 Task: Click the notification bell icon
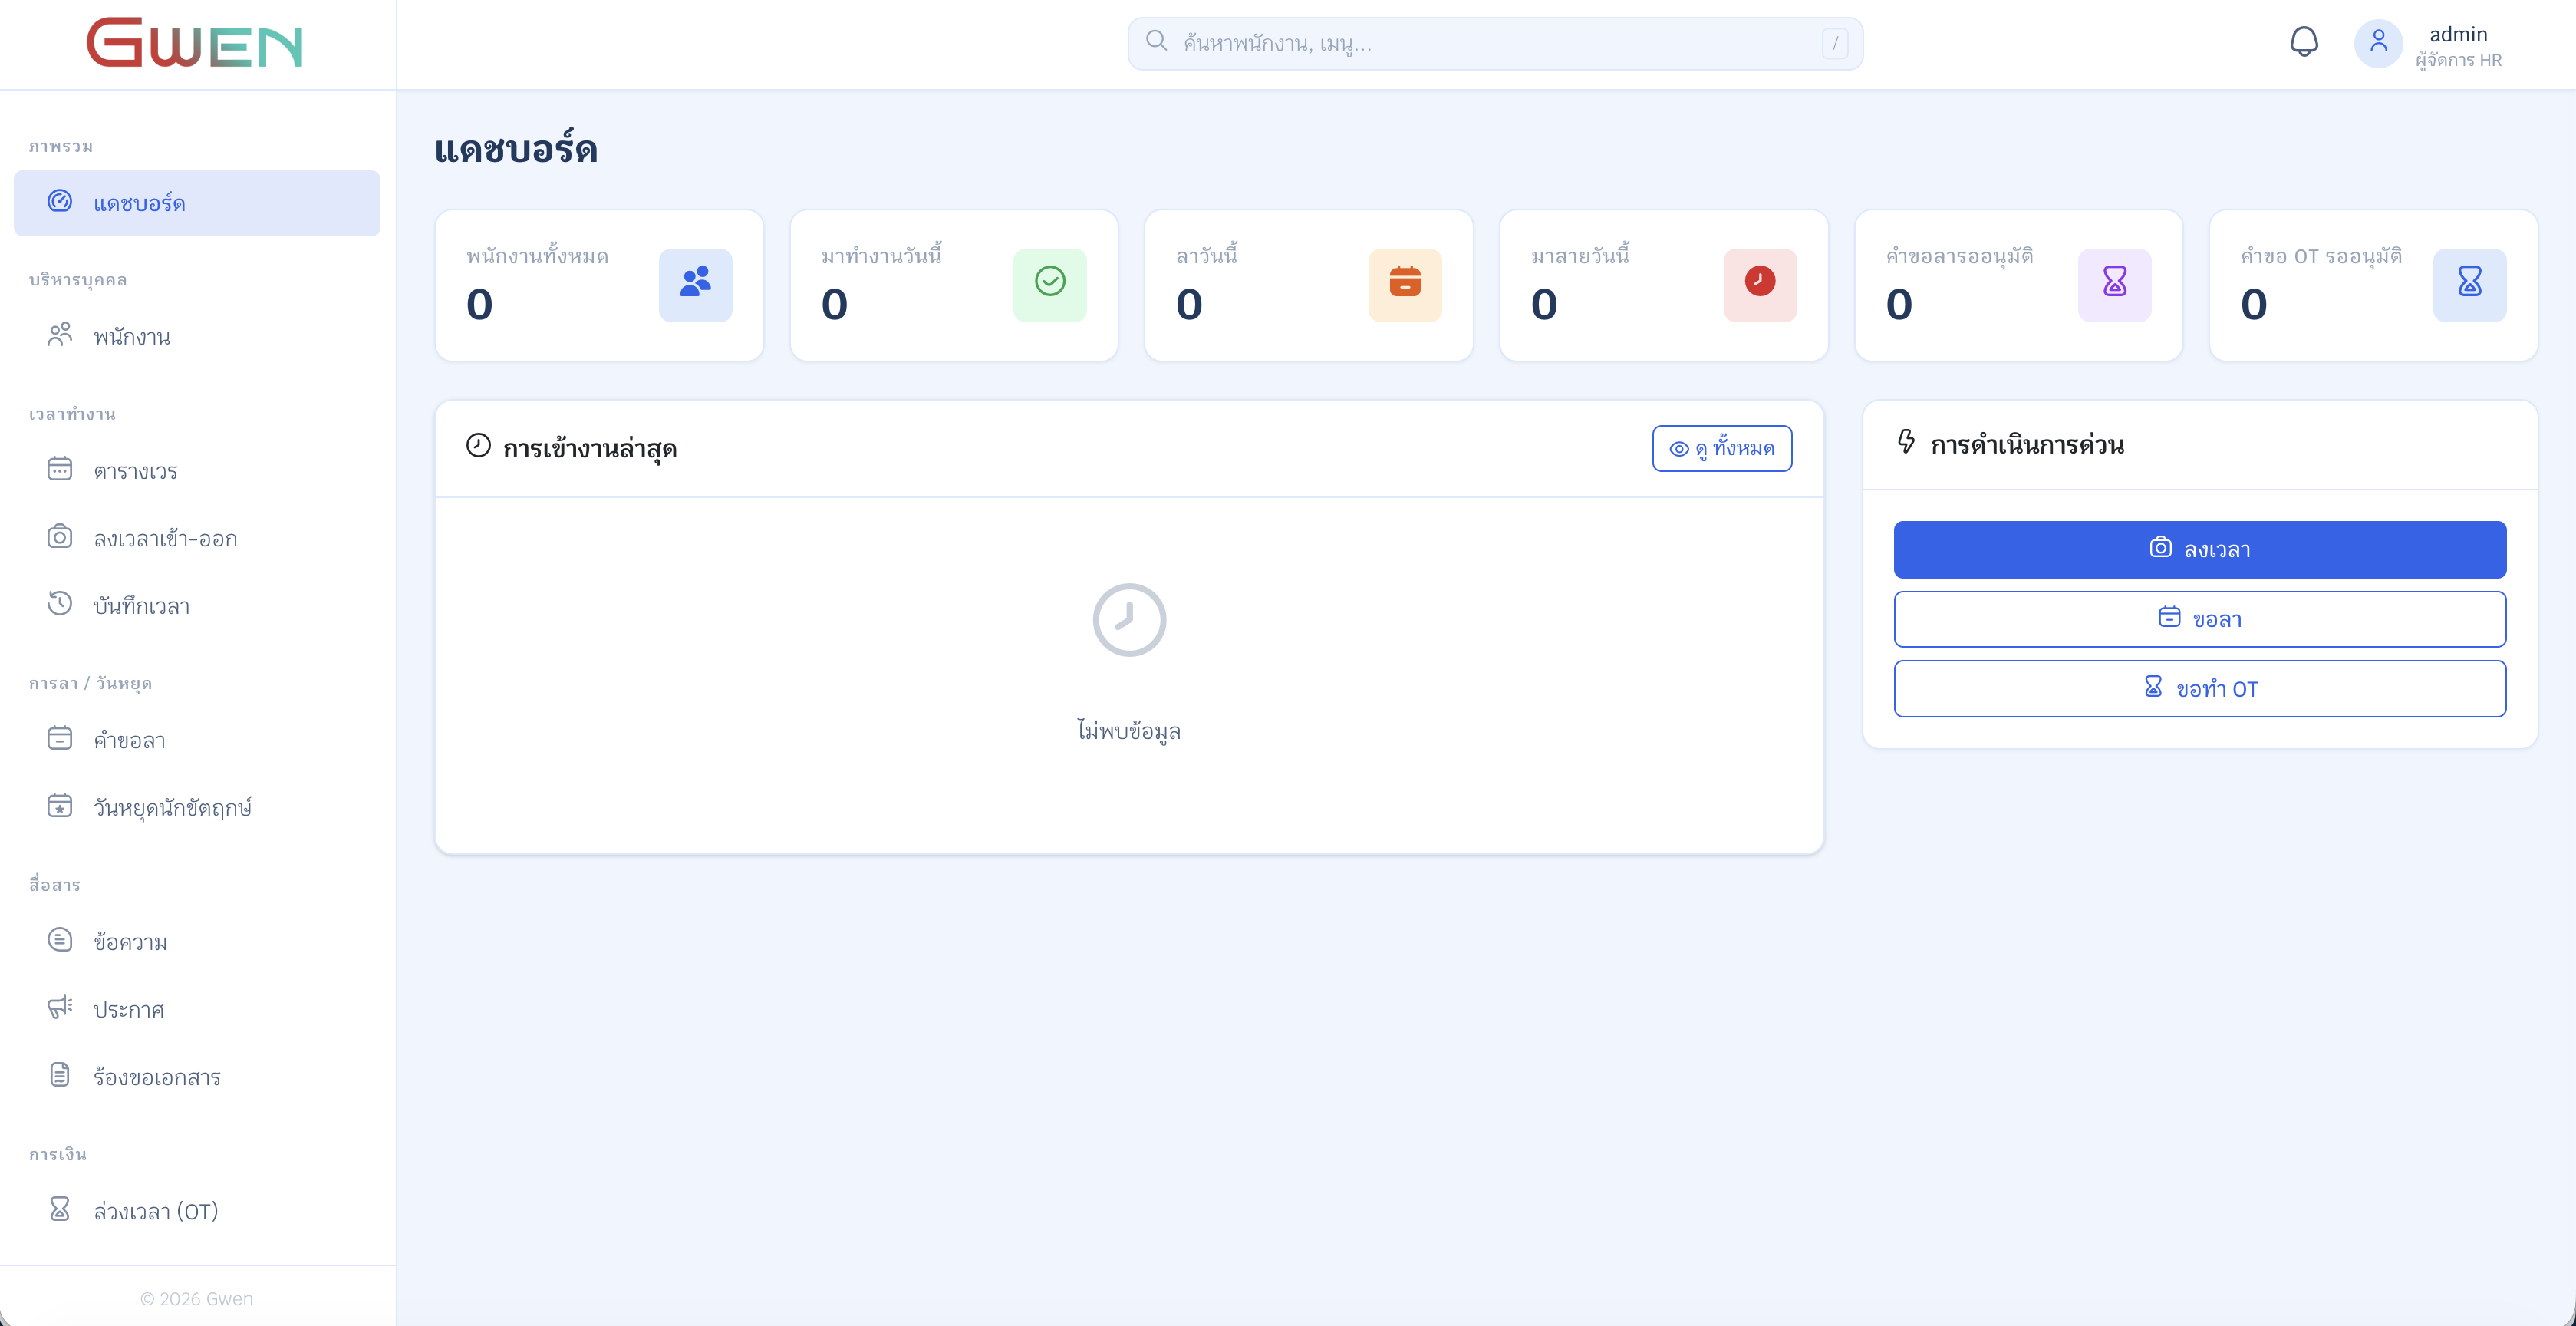(x=2303, y=42)
